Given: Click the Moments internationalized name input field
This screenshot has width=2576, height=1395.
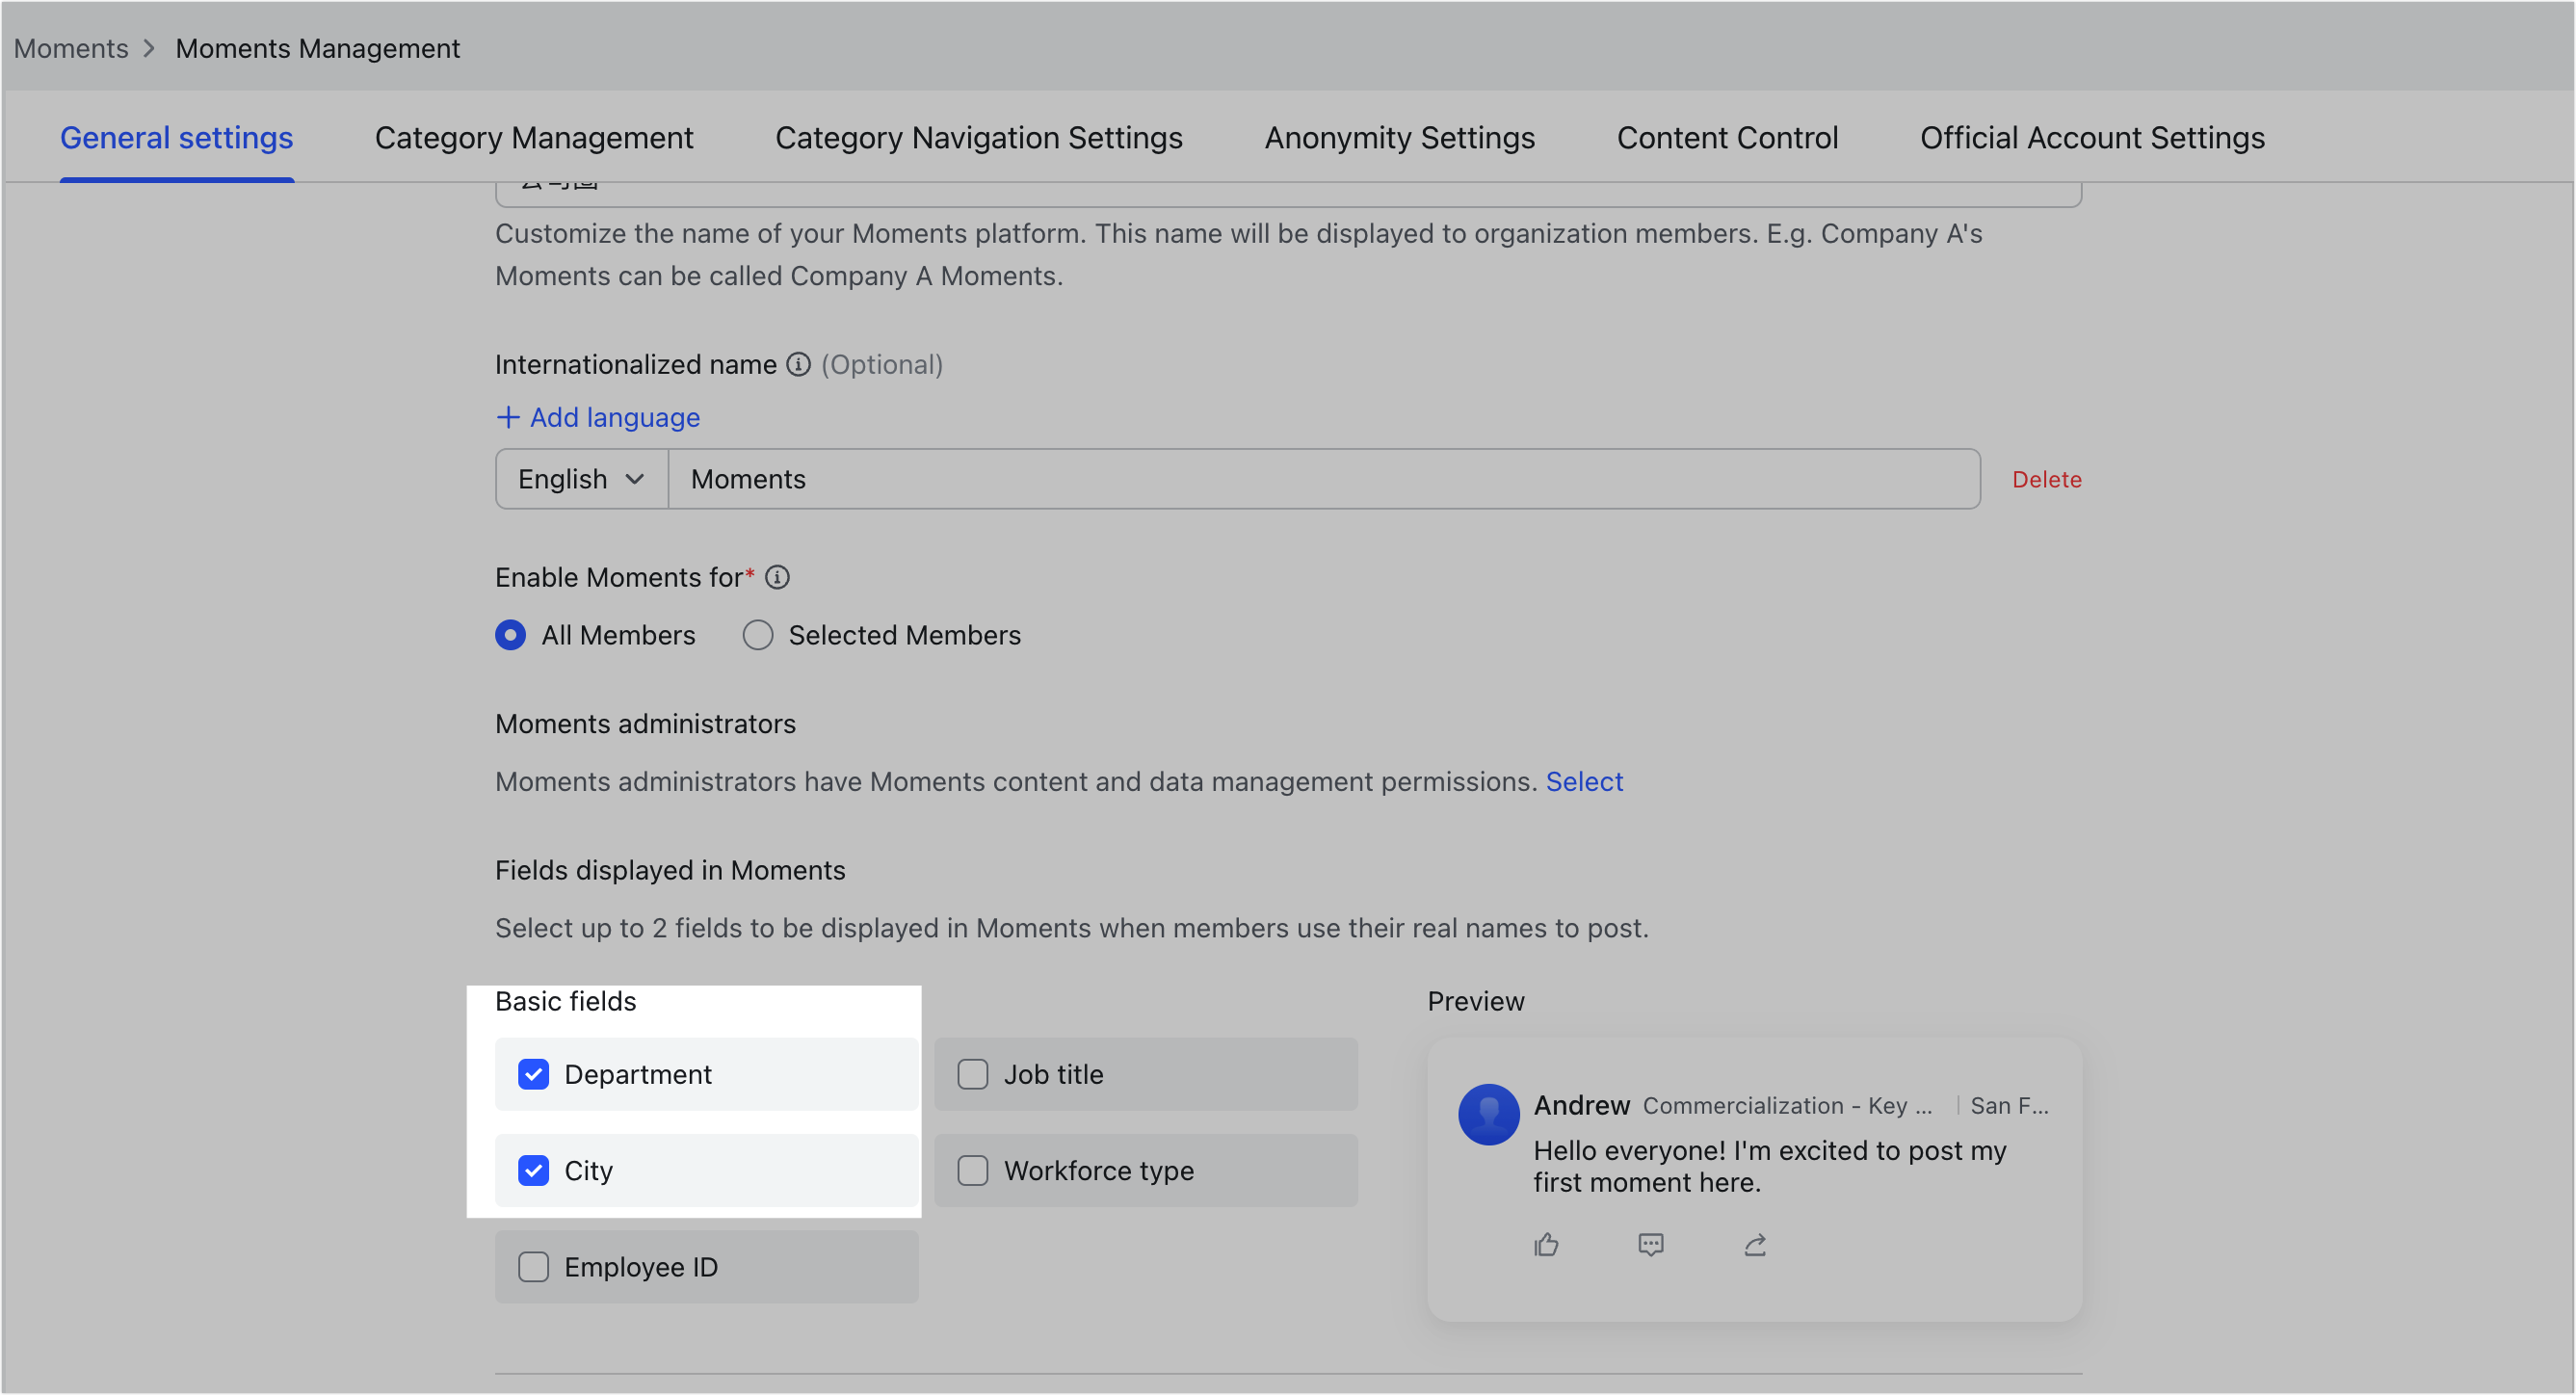Looking at the screenshot, I should pos(1324,480).
